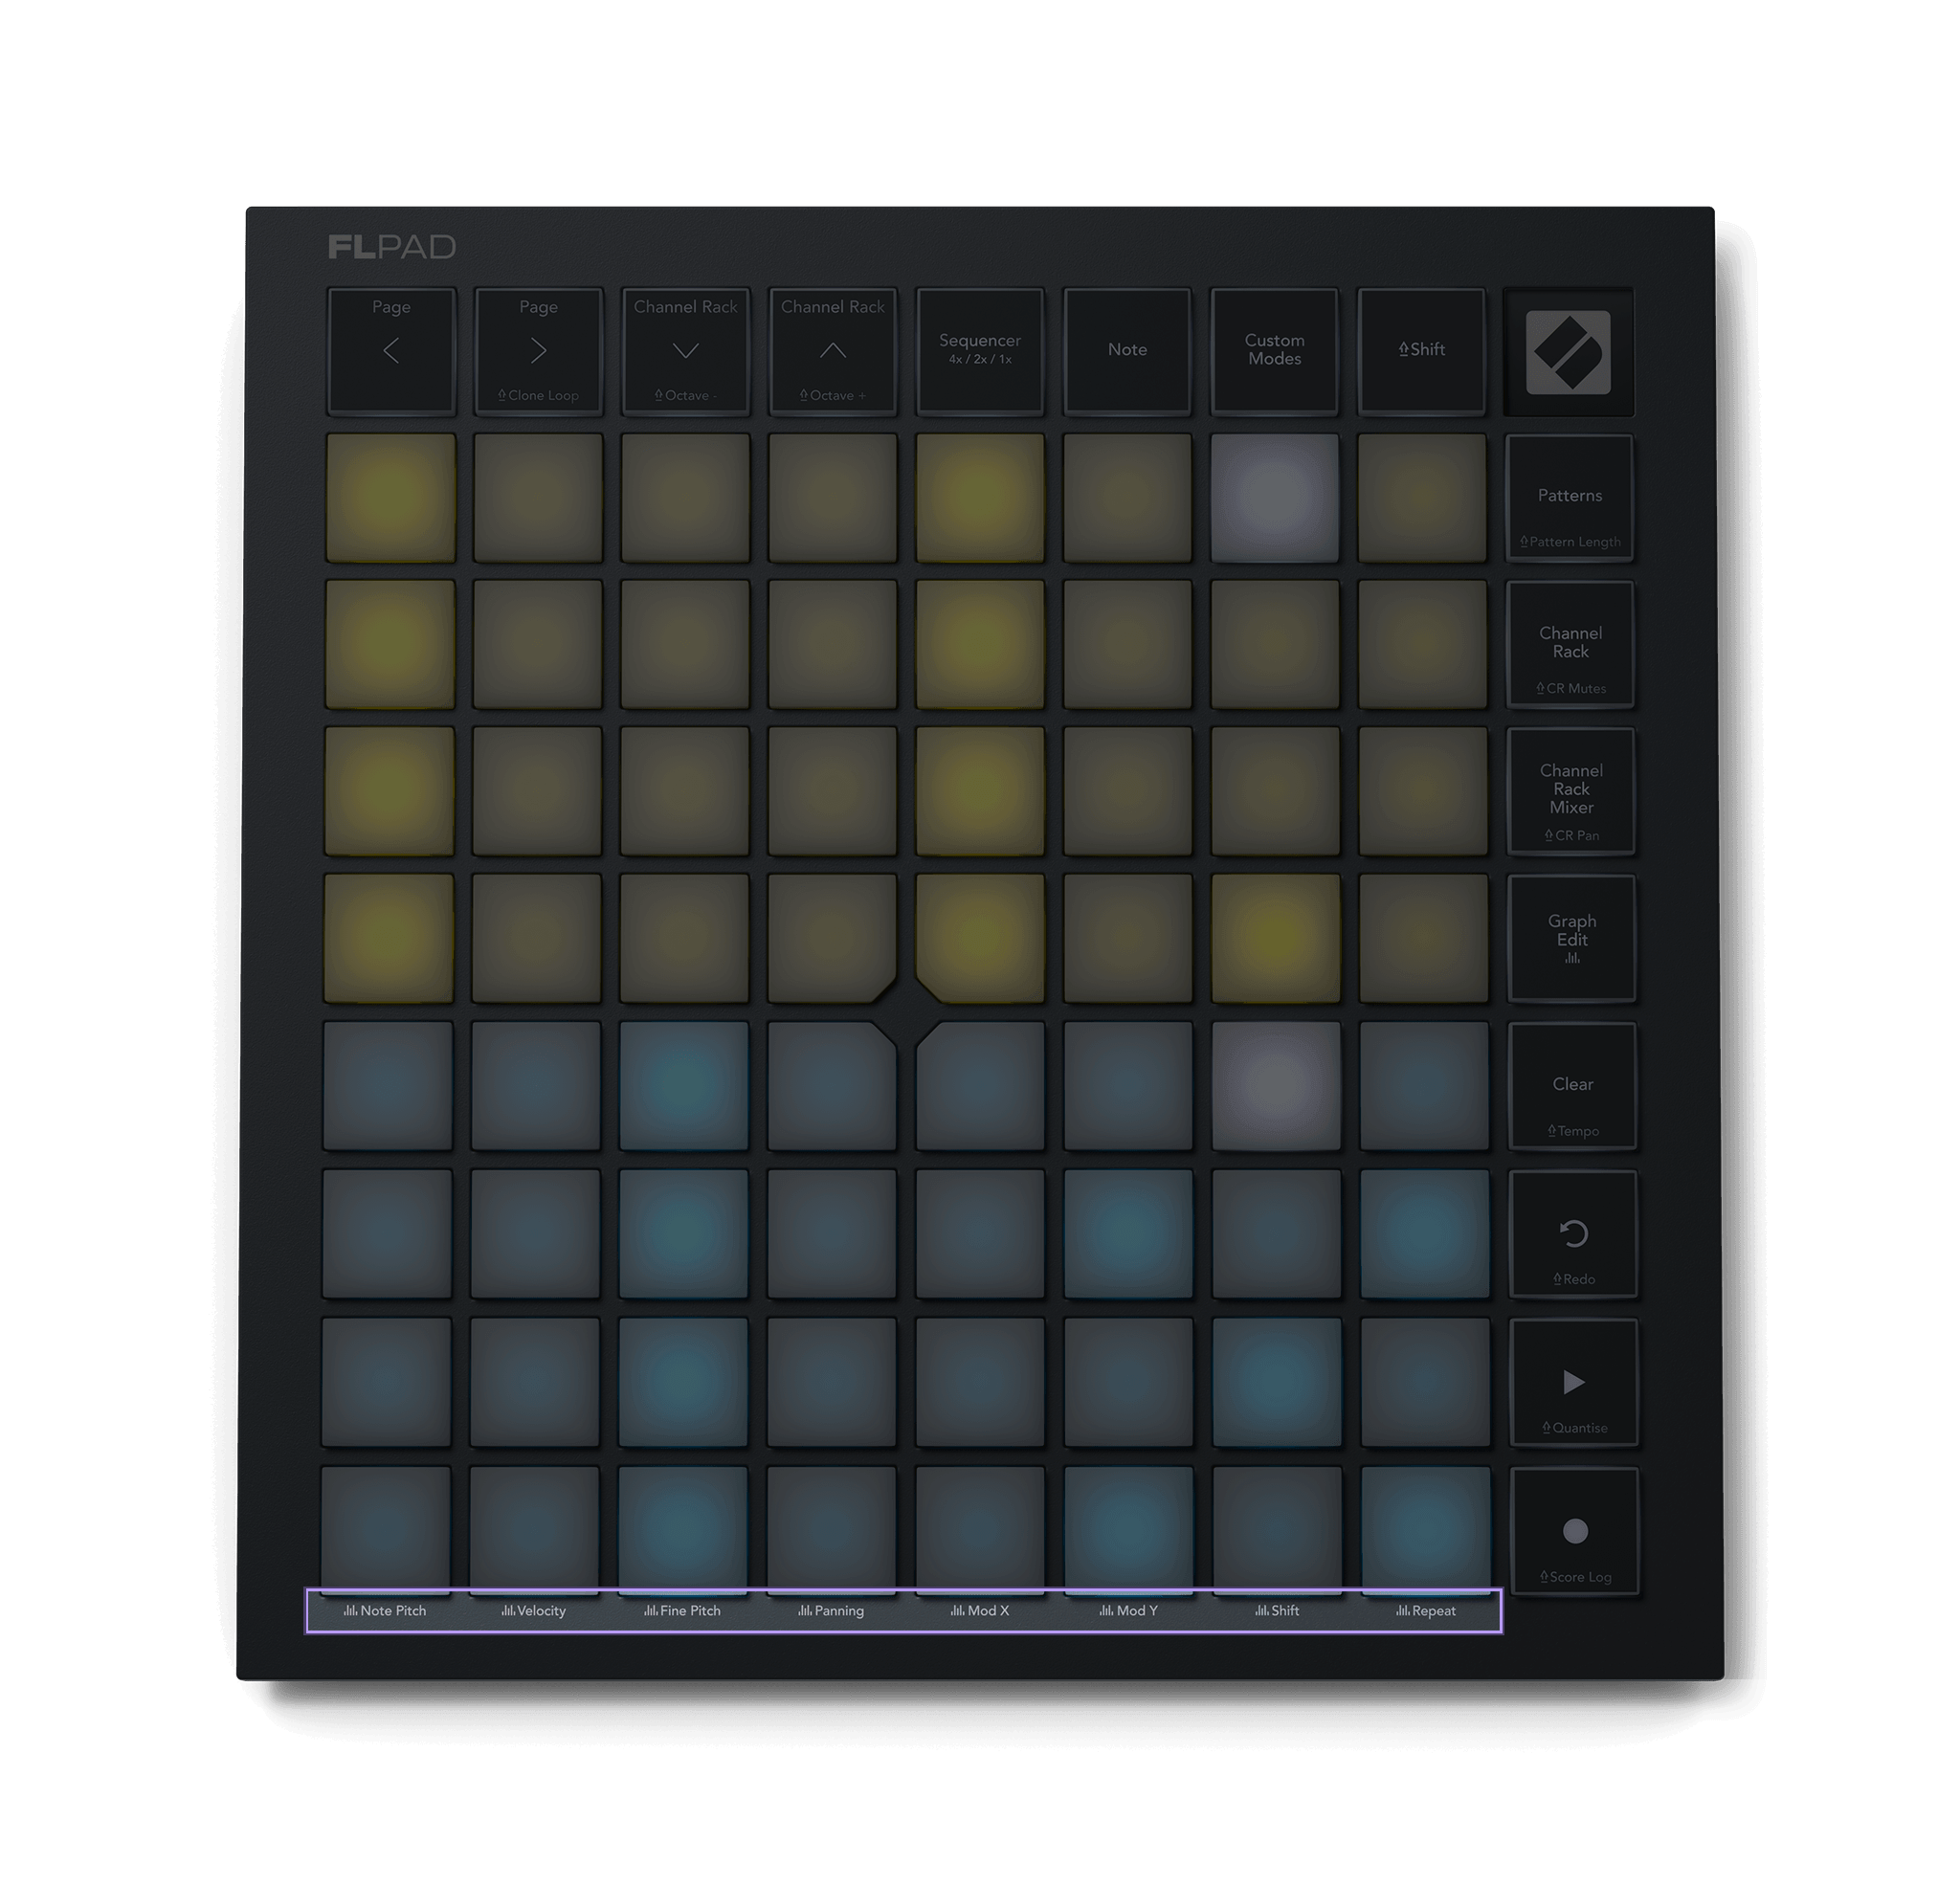
Task: Tap the pad below Channel Rack down button
Action: click(685, 497)
